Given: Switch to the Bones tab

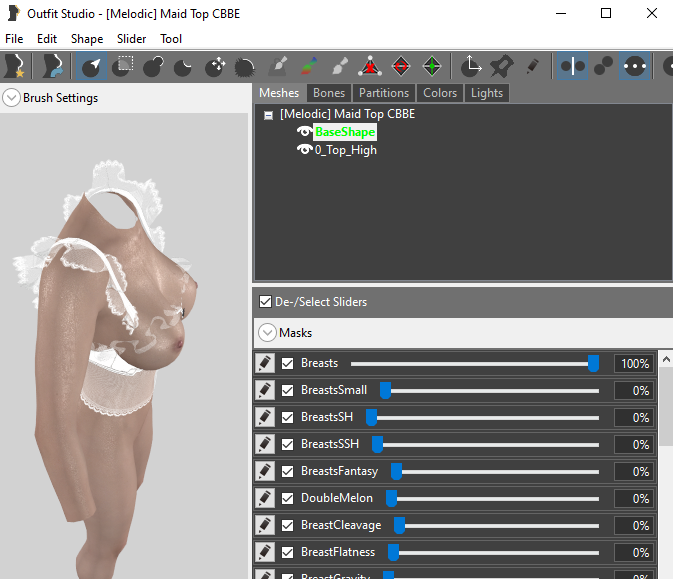Looking at the screenshot, I should [329, 93].
